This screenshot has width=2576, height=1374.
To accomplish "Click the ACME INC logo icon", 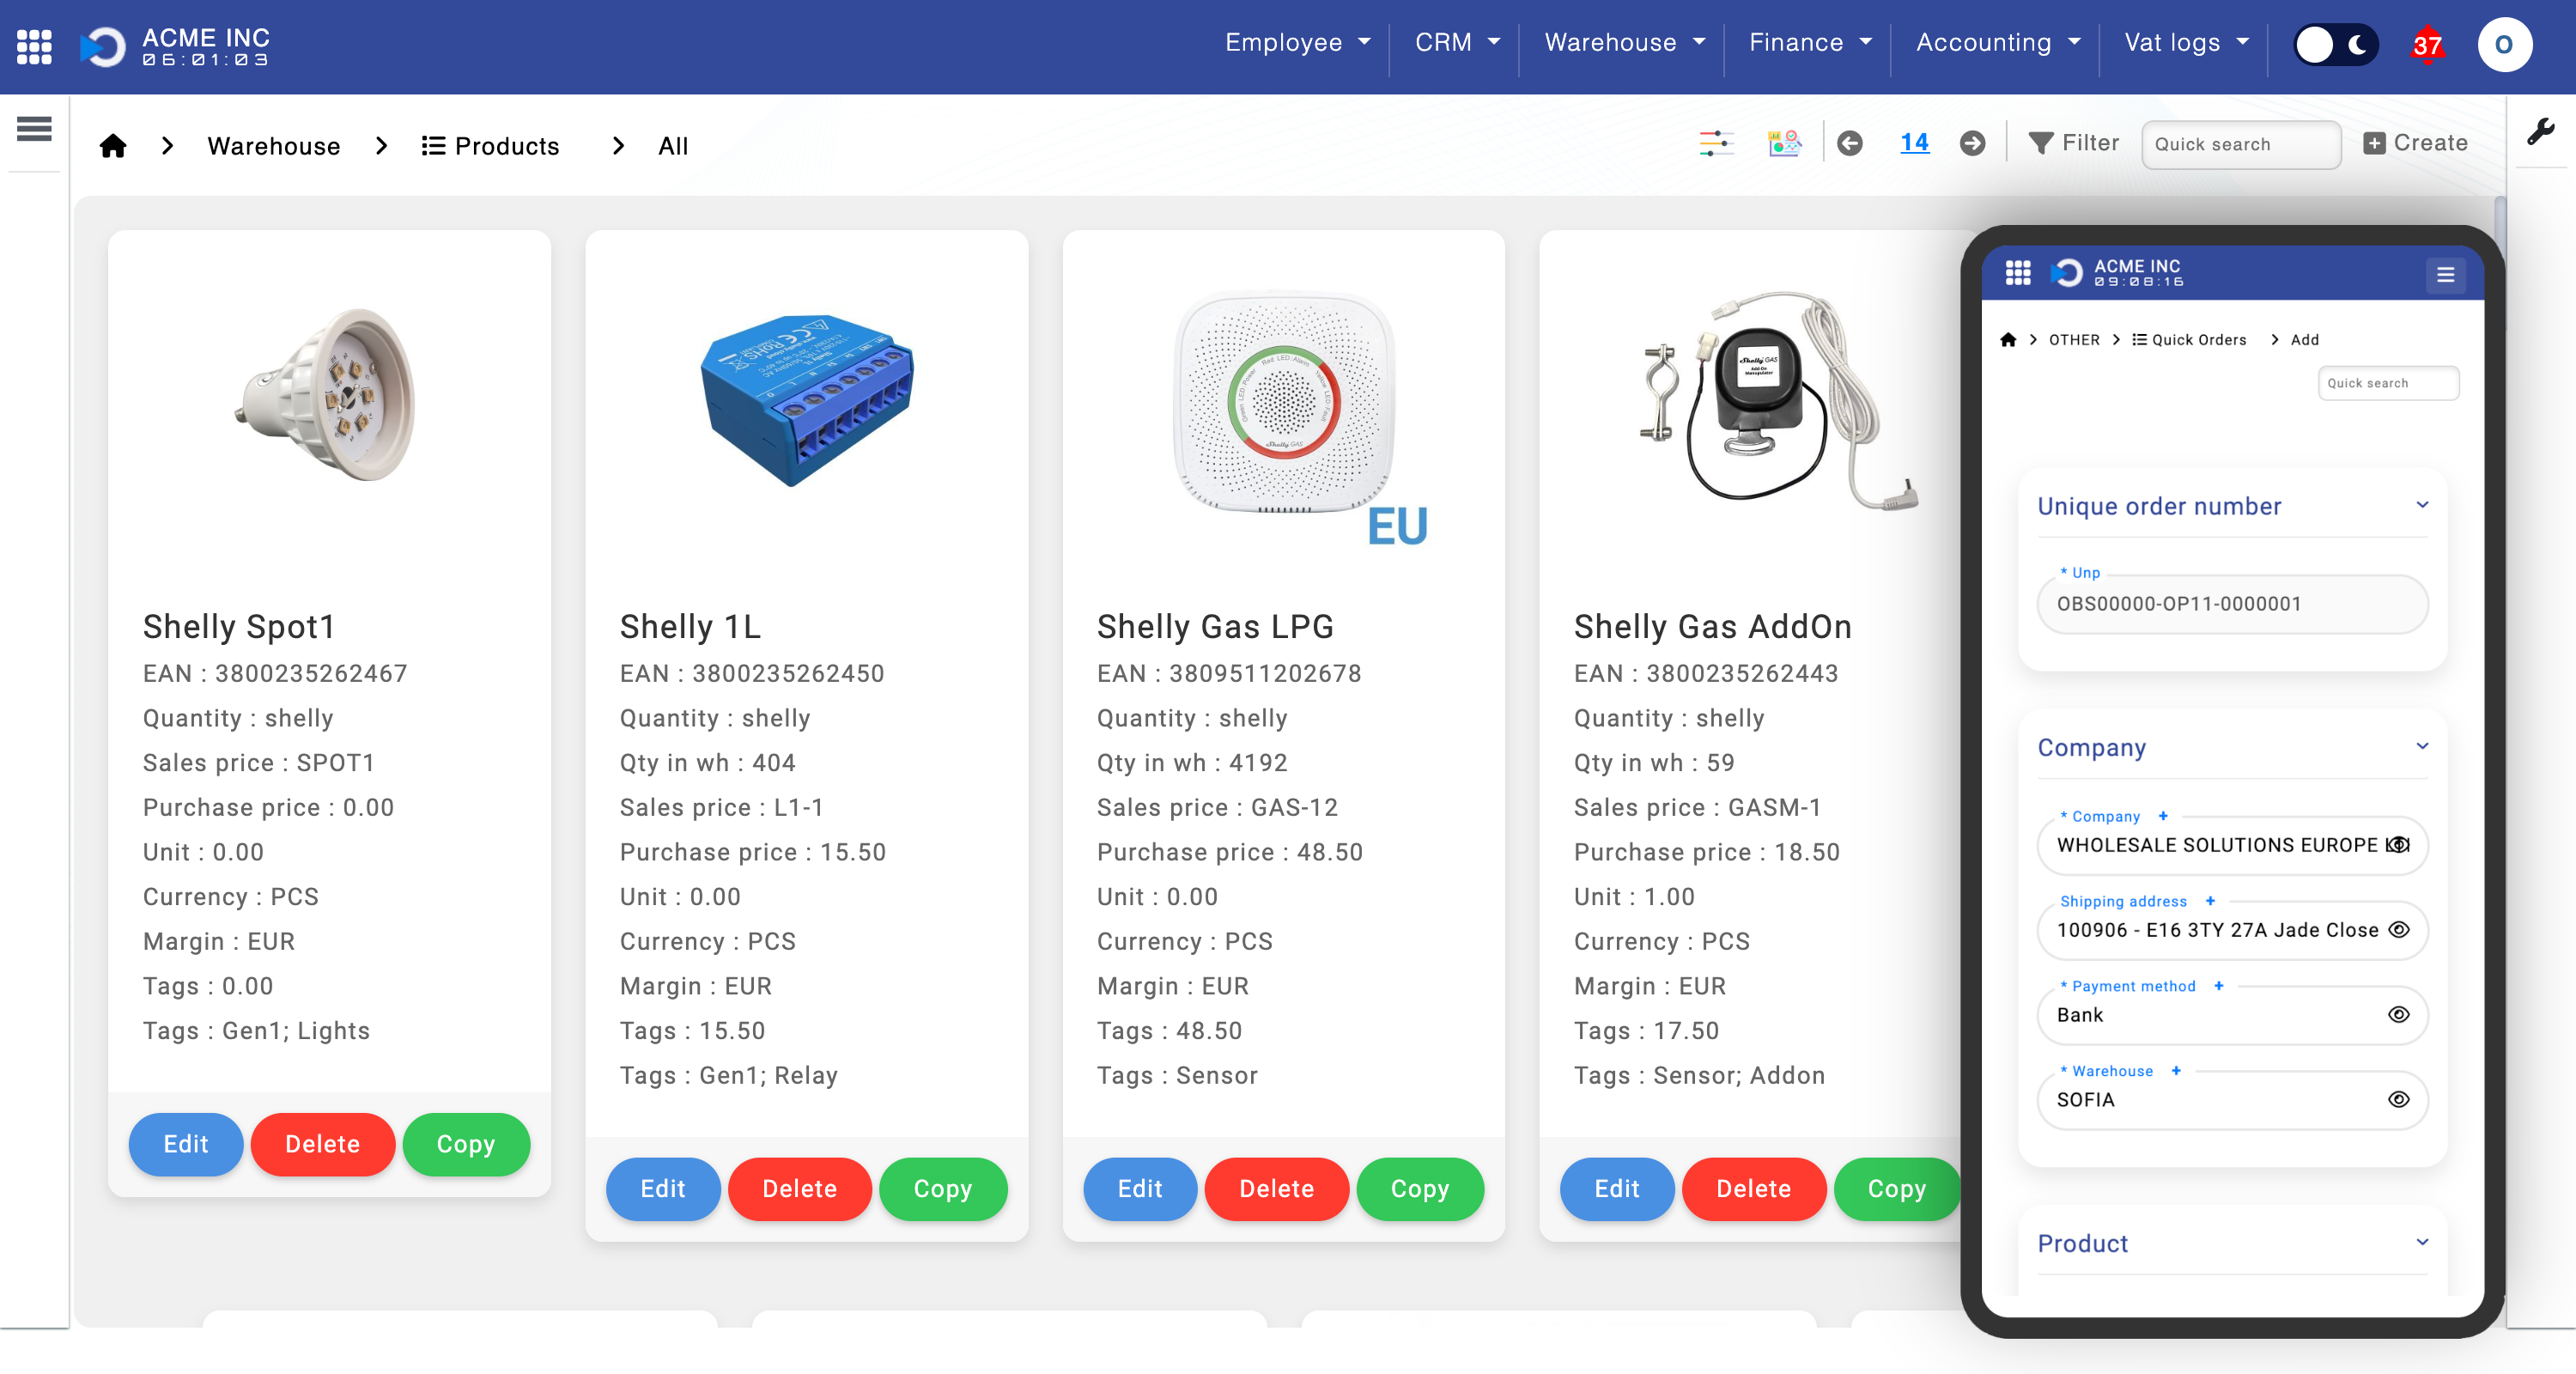I will (x=102, y=46).
